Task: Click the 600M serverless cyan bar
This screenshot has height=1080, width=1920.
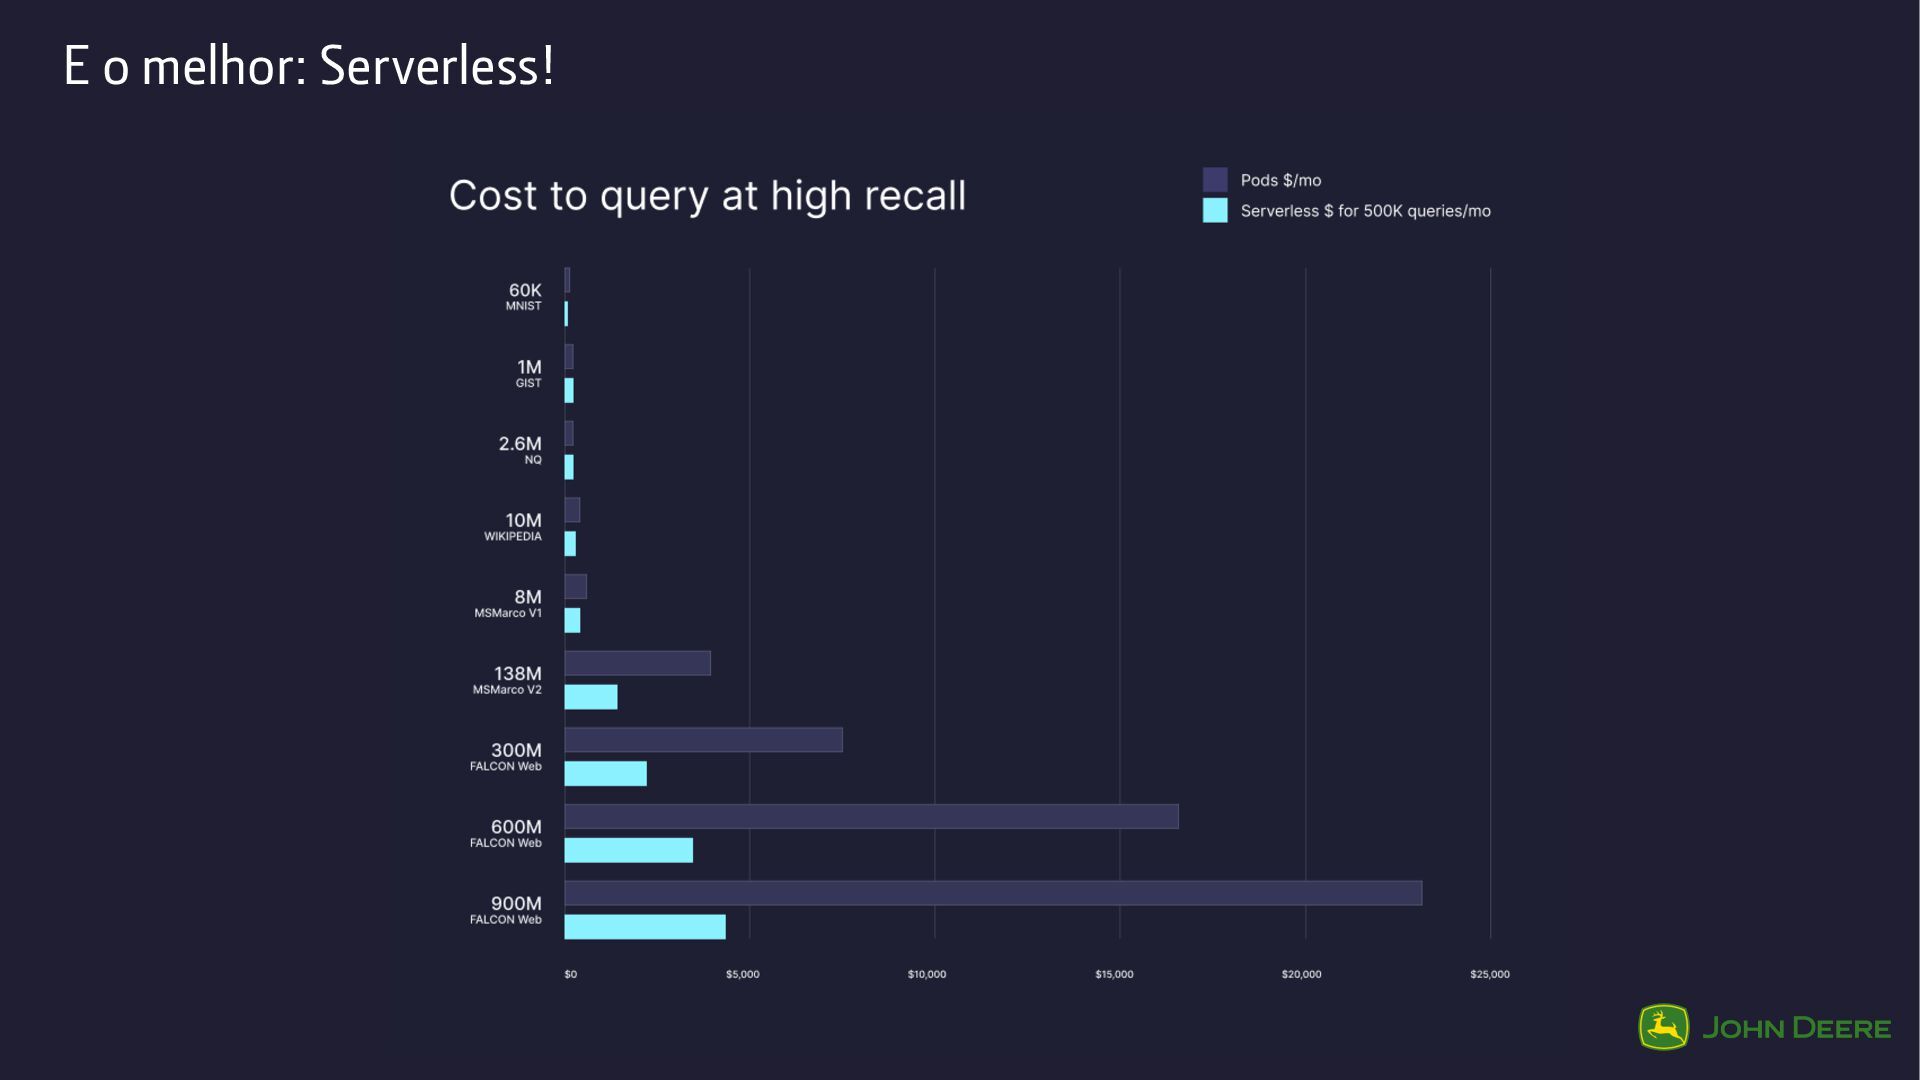Action: click(628, 850)
